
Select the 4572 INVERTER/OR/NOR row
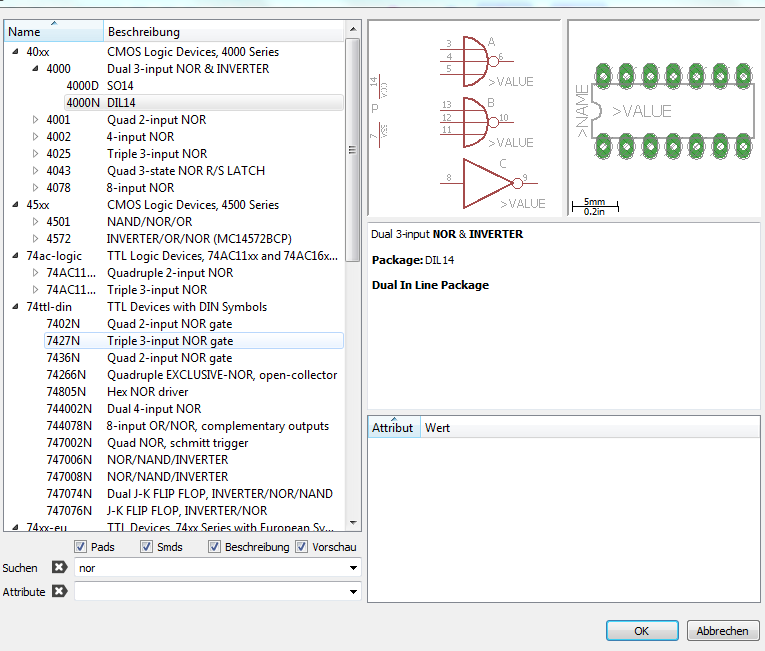pyautogui.click(x=194, y=239)
